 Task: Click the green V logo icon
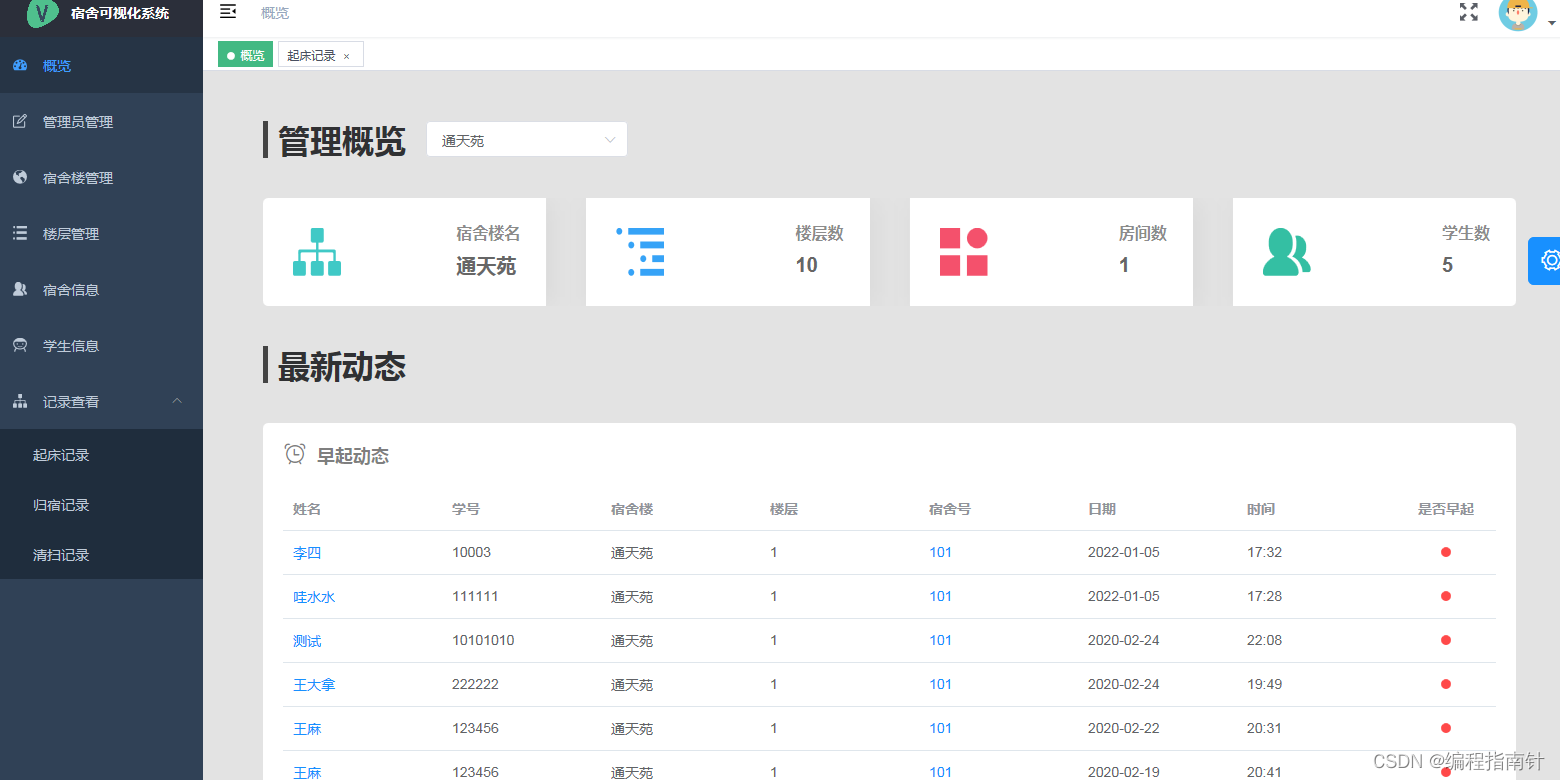pos(42,13)
